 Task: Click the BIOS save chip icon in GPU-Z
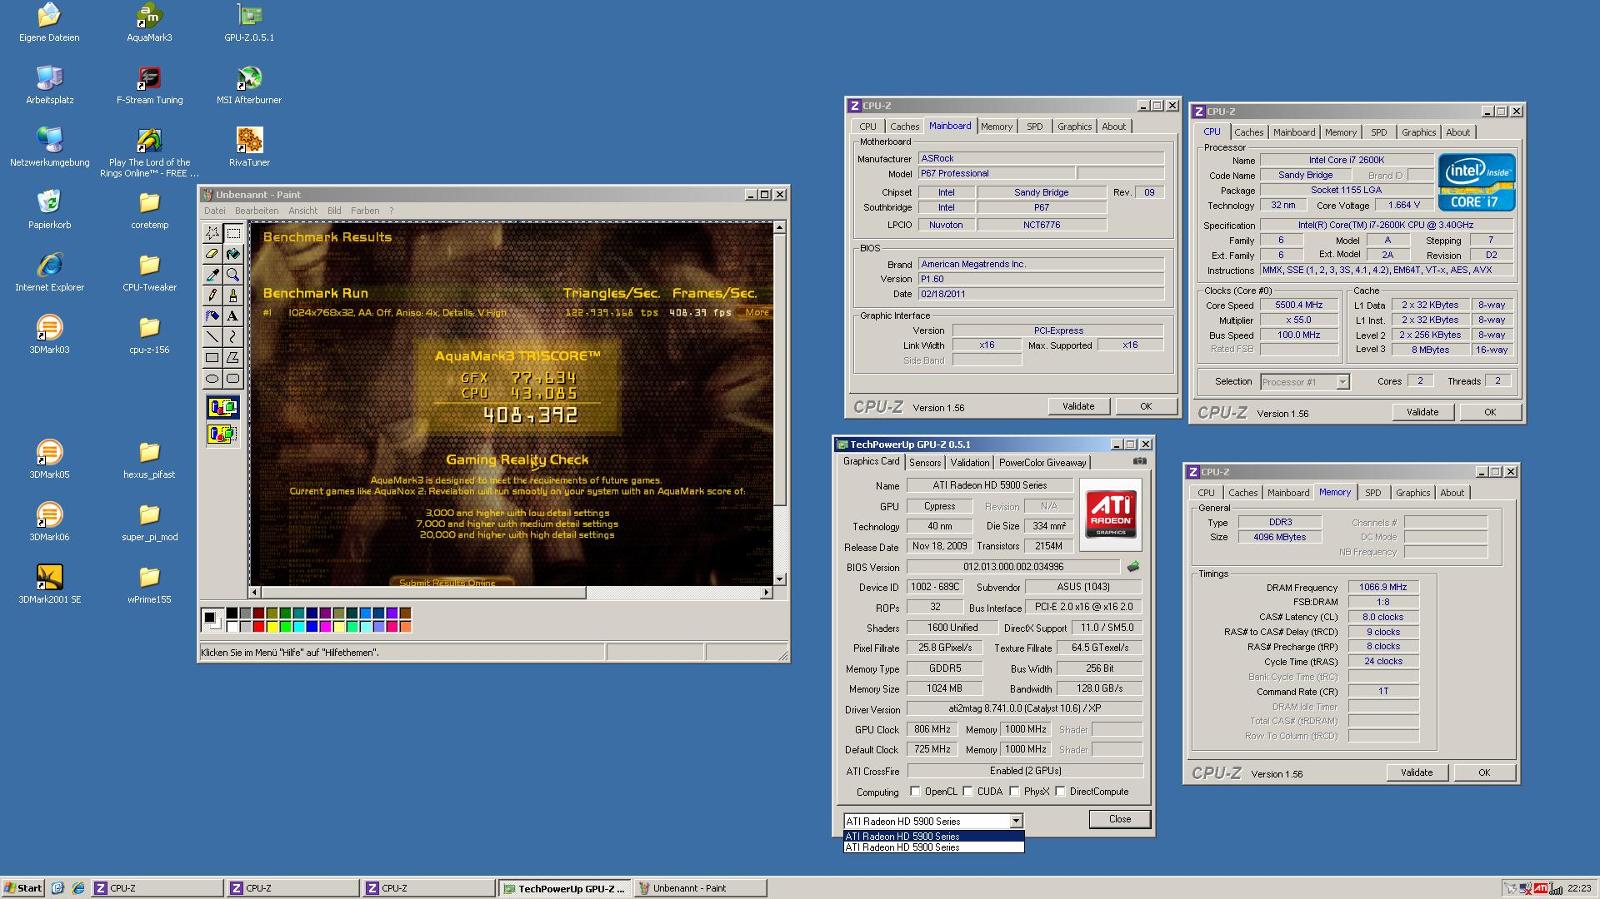pyautogui.click(x=1133, y=566)
